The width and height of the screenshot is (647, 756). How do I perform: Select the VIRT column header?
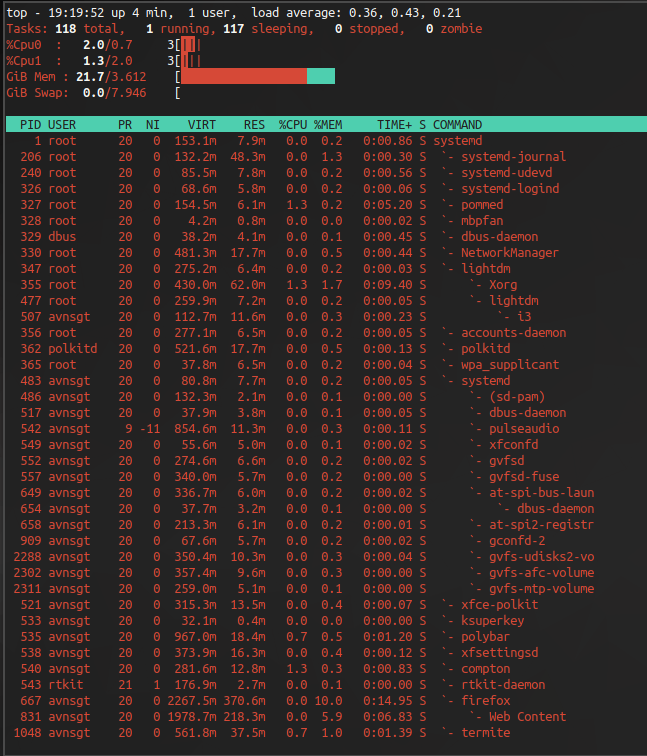click(x=202, y=125)
